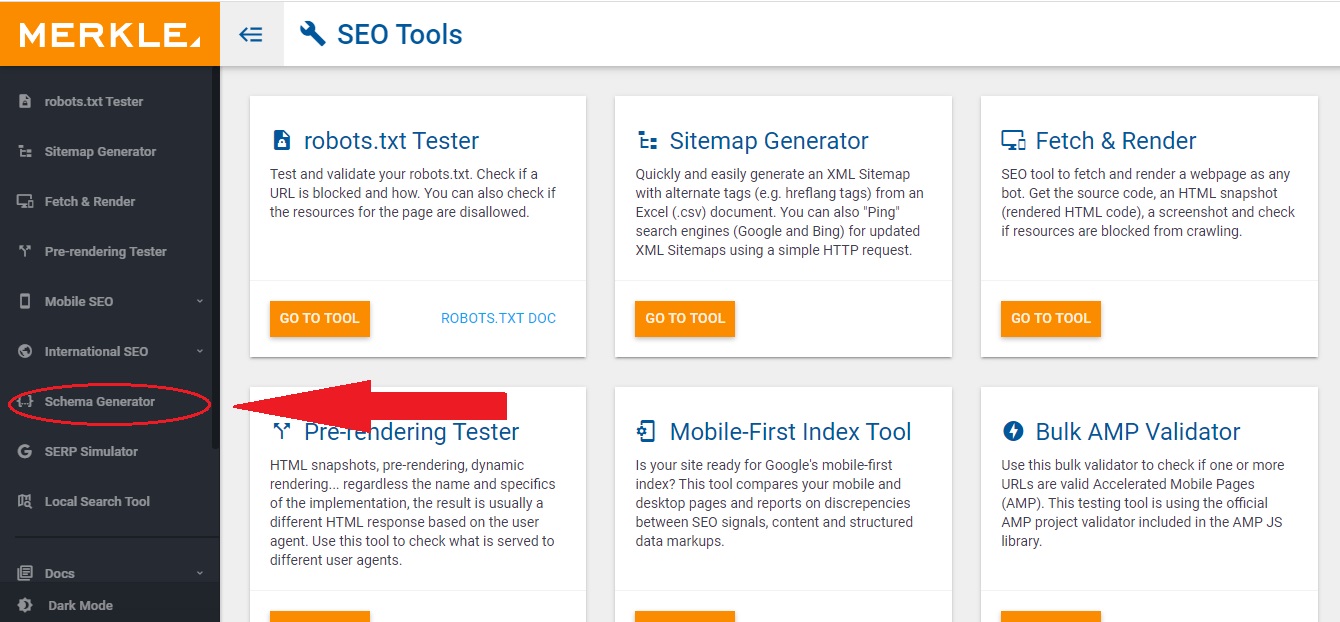This screenshot has height=622, width=1340.
Task: Click SERP Simulator Google icon
Action: 25,451
